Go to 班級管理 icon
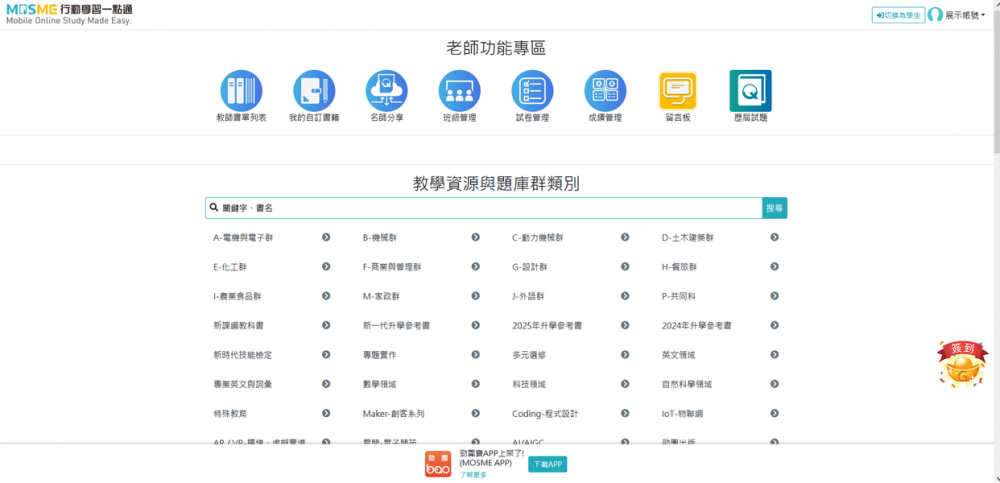 coord(459,90)
